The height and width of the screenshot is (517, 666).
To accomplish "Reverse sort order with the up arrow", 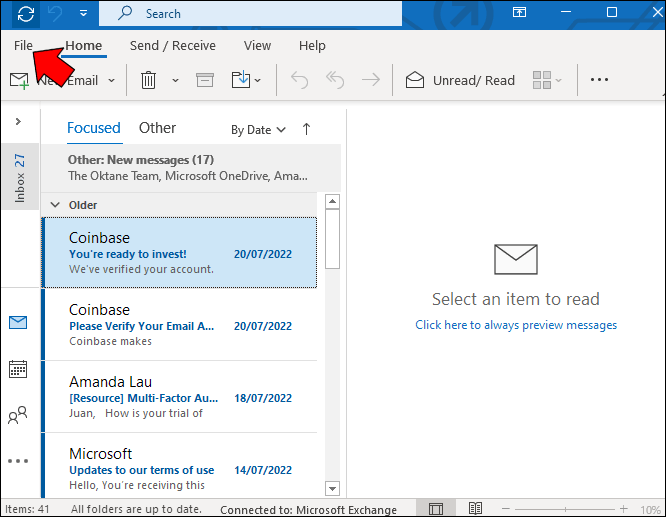I will click(x=306, y=129).
